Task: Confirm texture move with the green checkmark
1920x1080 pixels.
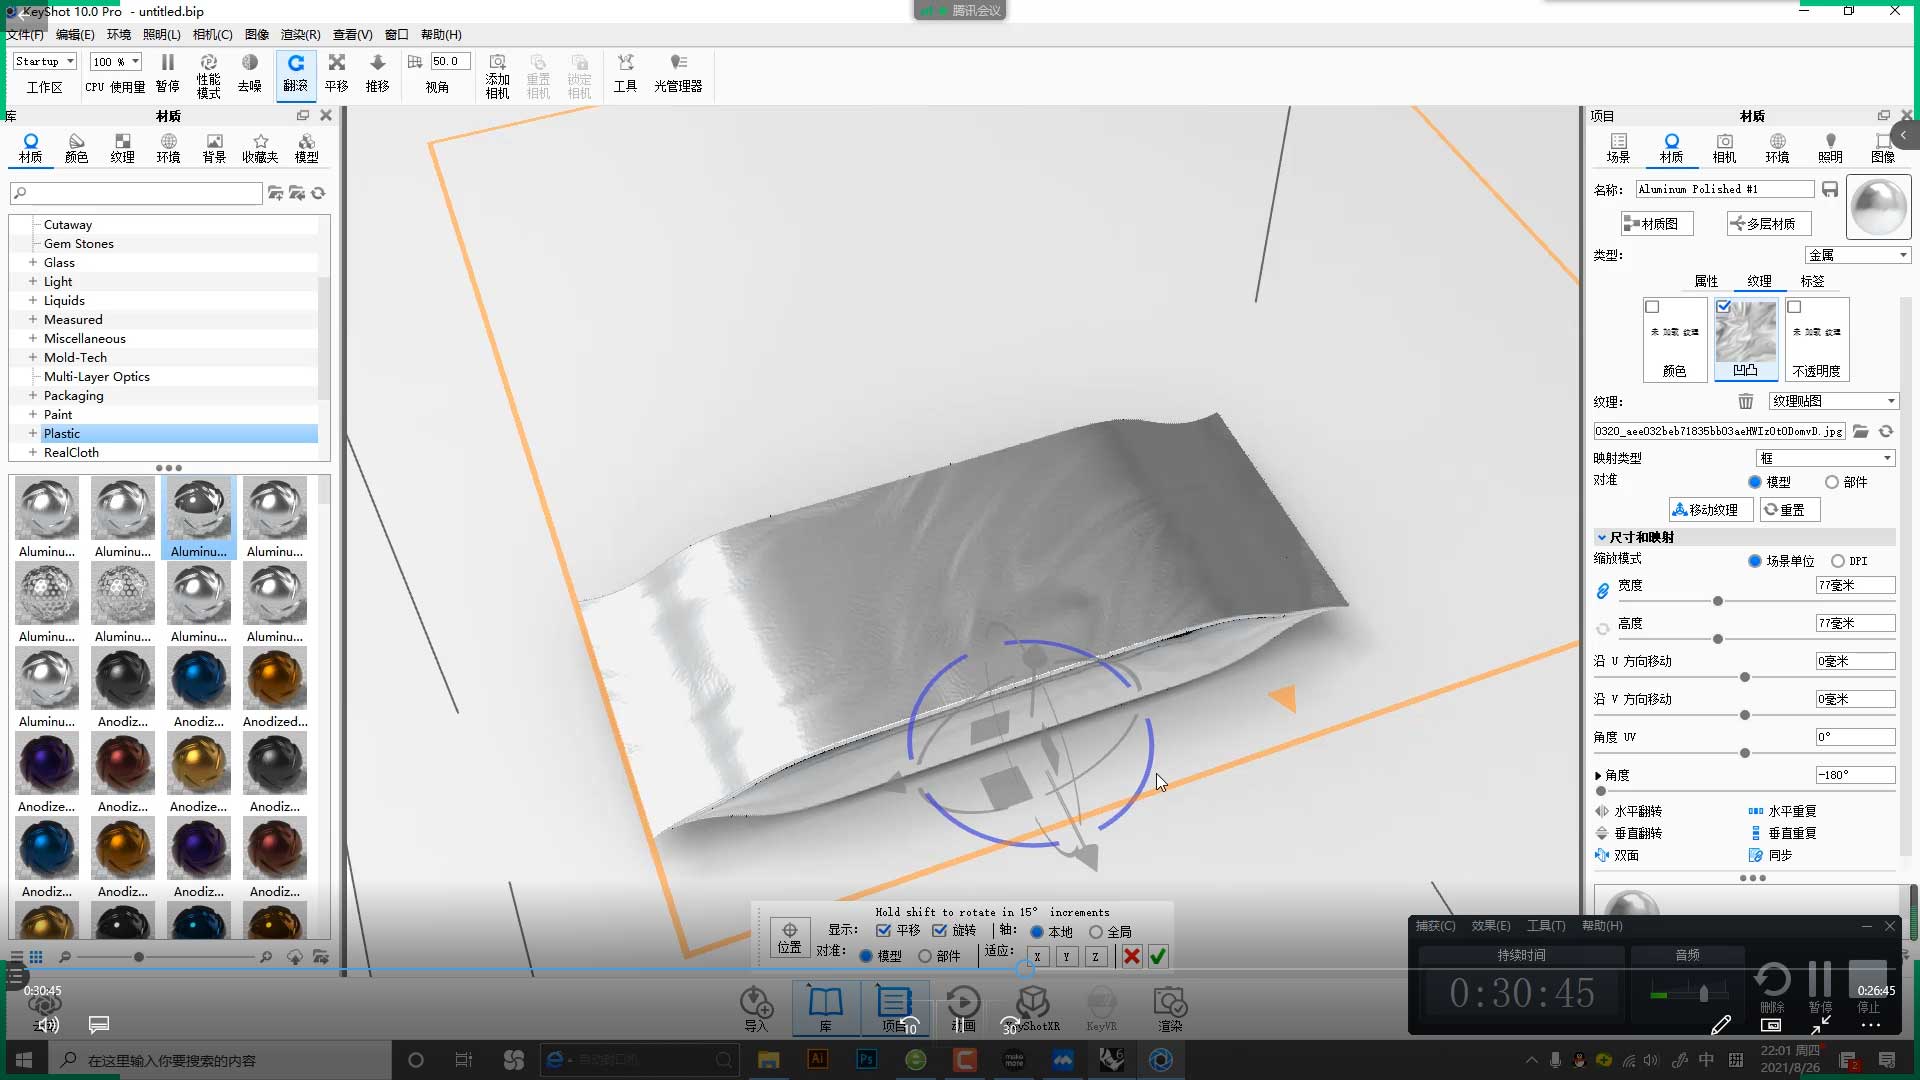Action: click(x=1158, y=957)
